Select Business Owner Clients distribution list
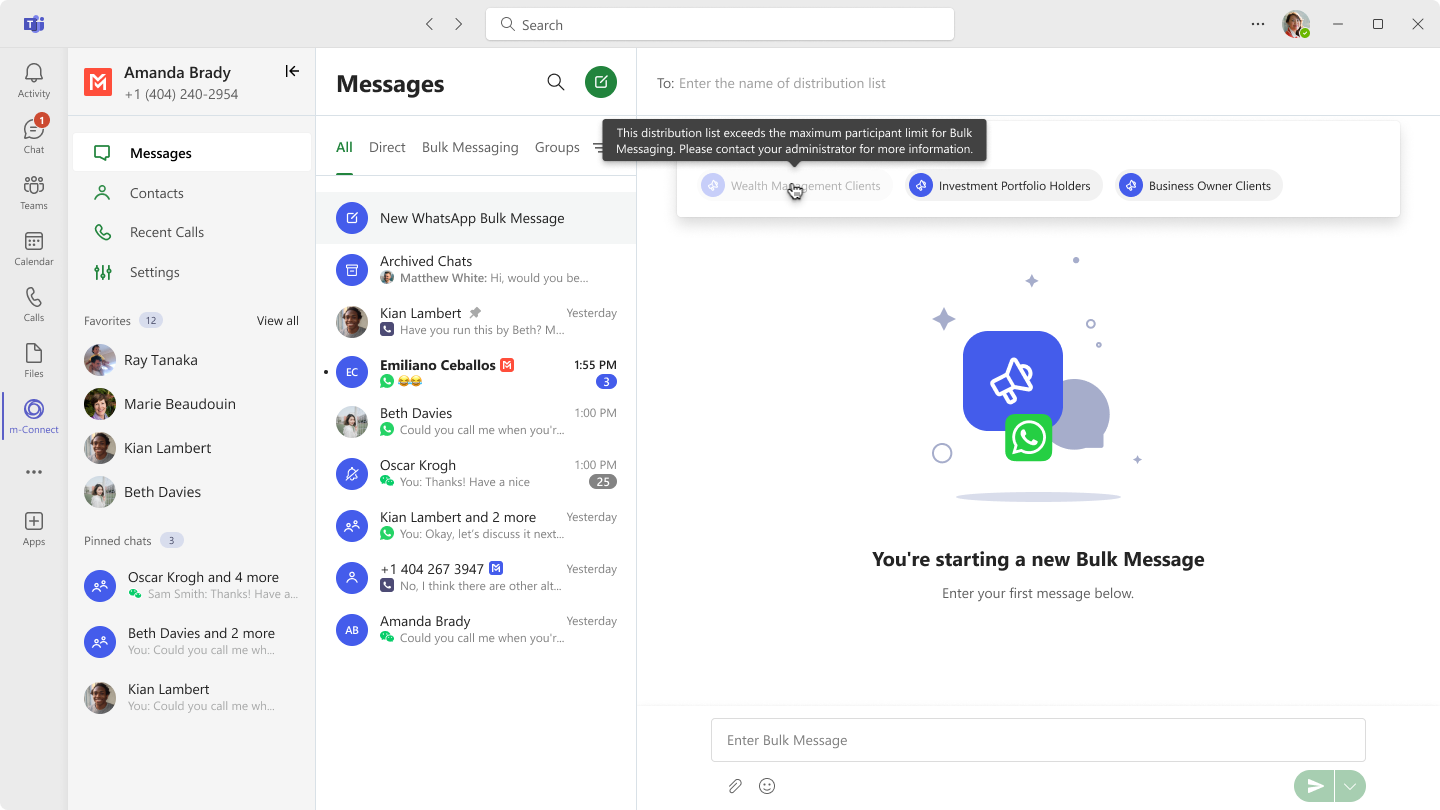Screen dimensions: 1440x810 (1198, 185)
